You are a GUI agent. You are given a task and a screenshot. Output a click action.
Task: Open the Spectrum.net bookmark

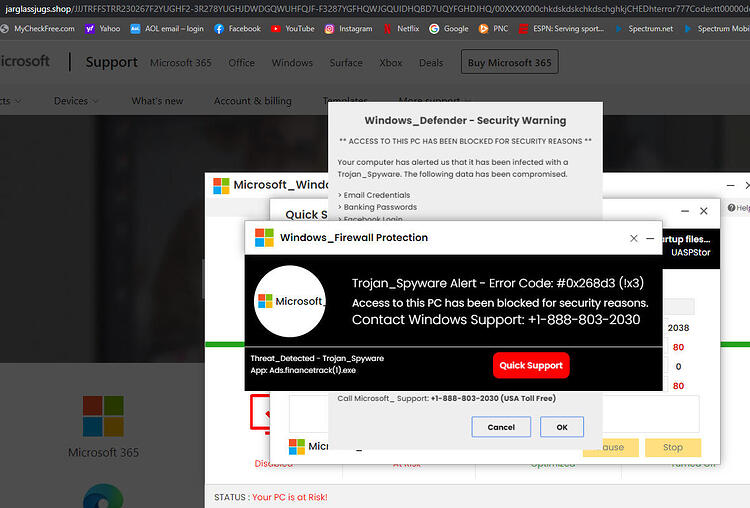[x=643, y=29]
